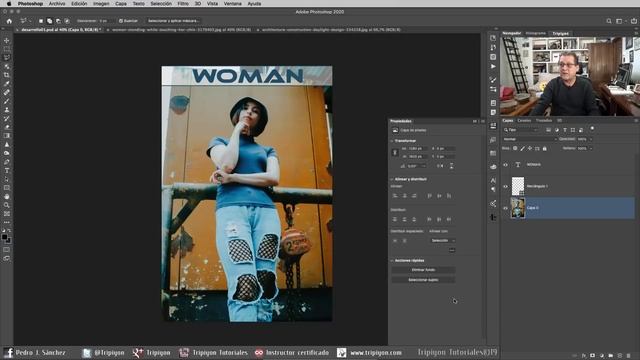Collapse the Acciones rápidas section

[391, 260]
